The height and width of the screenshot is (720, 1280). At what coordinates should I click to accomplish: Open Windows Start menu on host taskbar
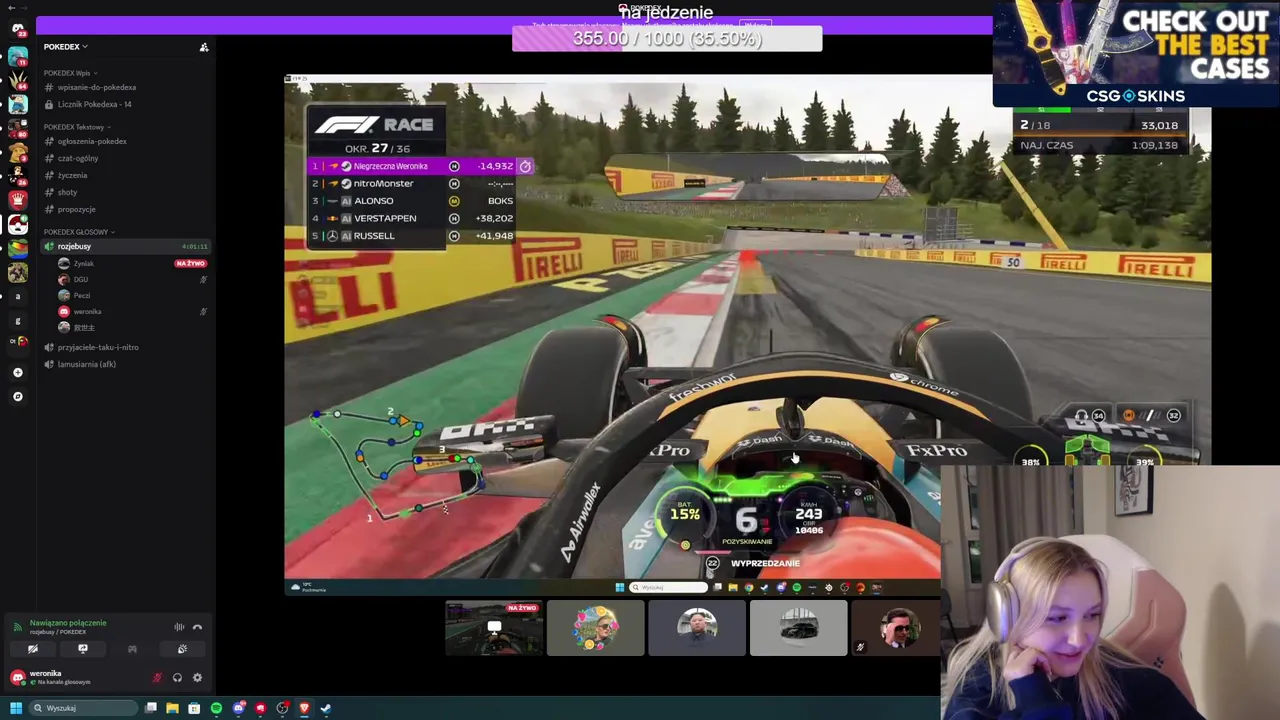[15, 708]
